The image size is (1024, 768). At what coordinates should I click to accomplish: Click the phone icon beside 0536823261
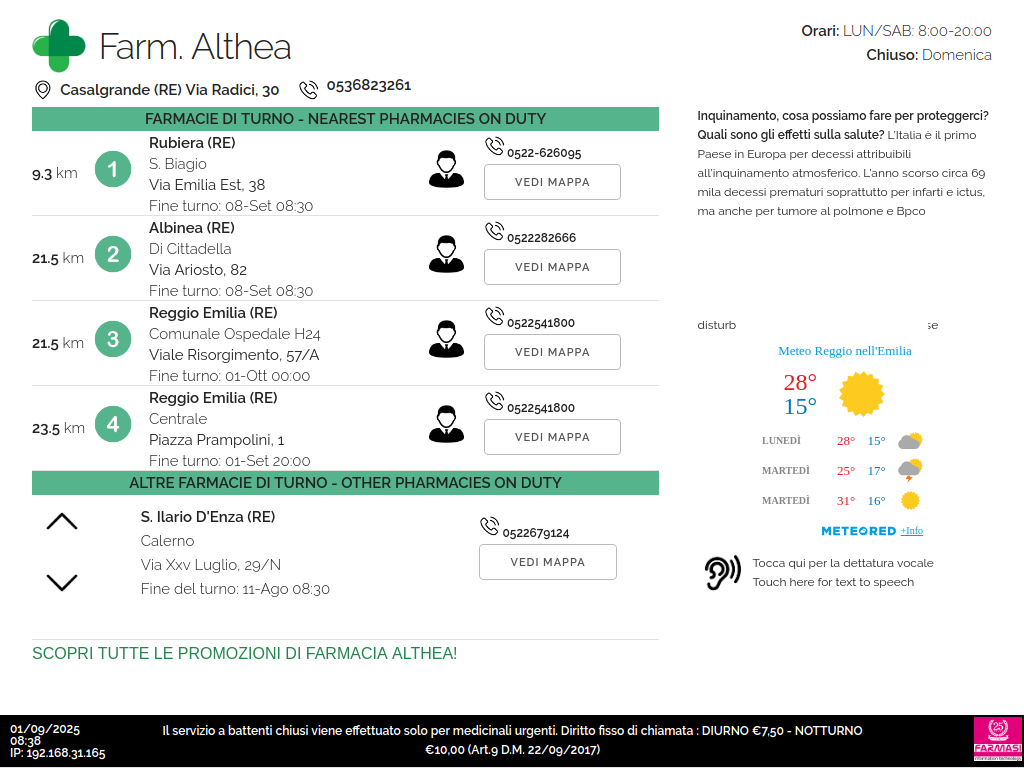(x=309, y=89)
